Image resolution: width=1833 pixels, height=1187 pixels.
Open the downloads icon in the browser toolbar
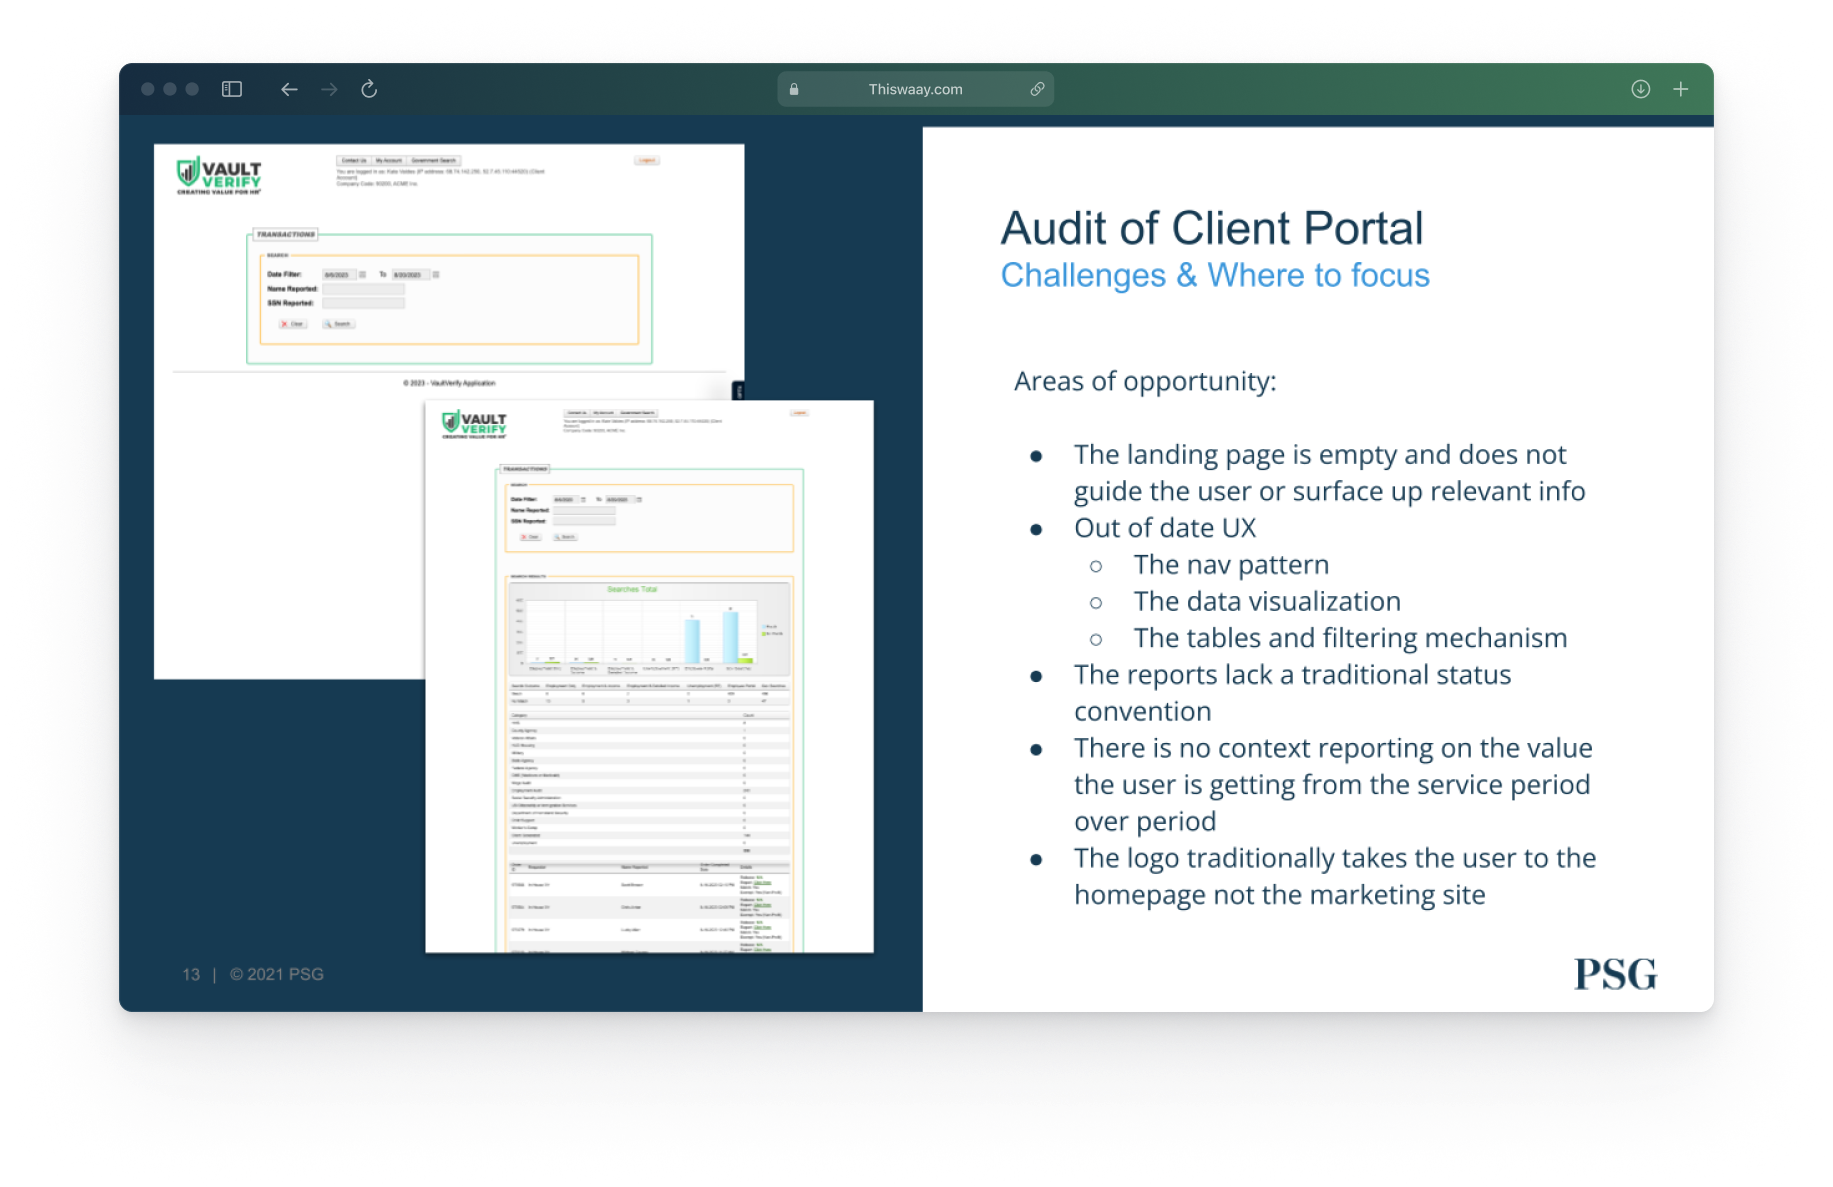tap(1640, 89)
